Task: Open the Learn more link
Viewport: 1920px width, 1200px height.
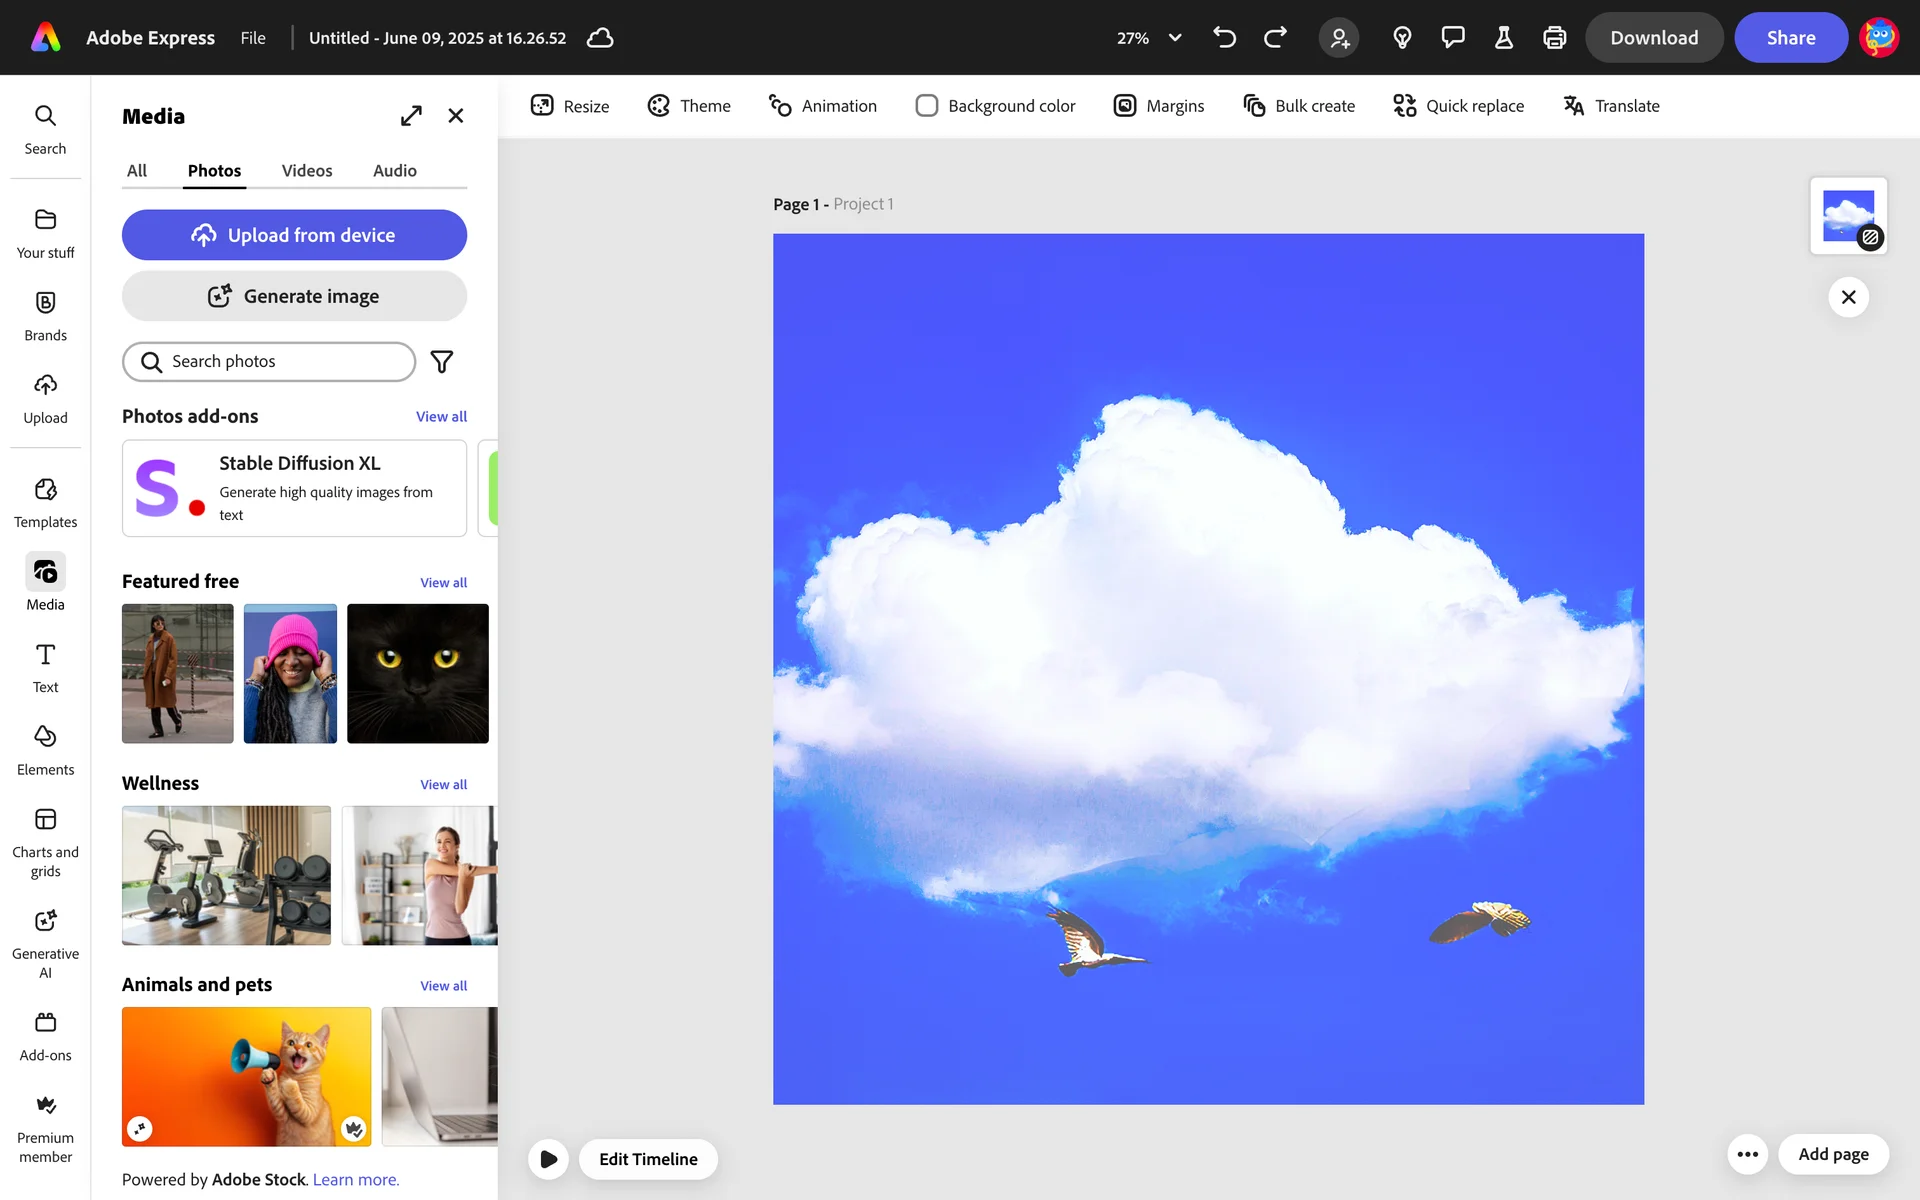Action: tap(355, 1180)
